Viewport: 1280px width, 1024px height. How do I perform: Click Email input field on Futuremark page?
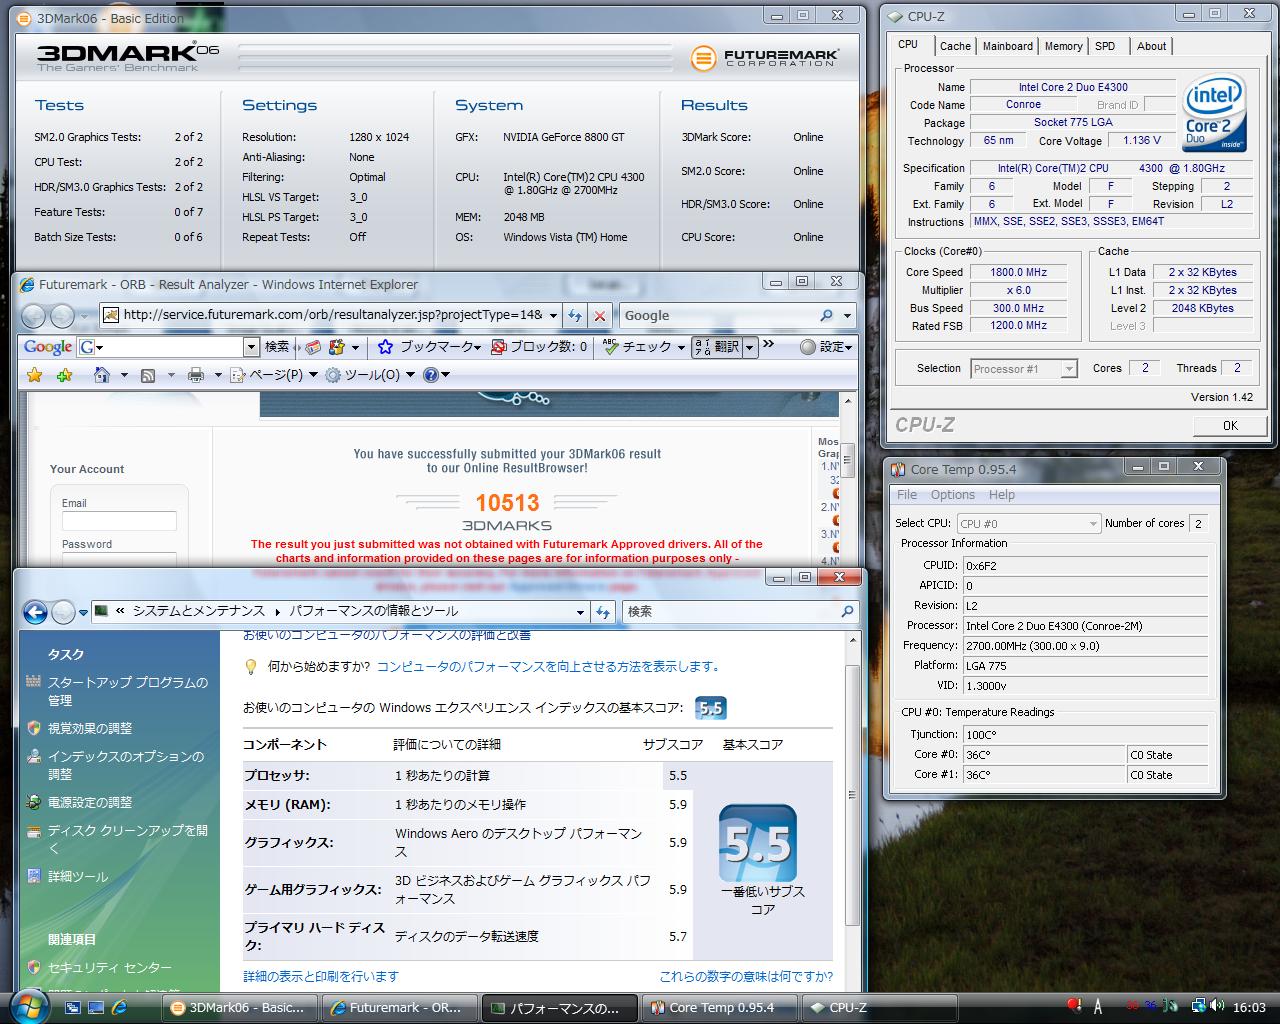tap(119, 521)
